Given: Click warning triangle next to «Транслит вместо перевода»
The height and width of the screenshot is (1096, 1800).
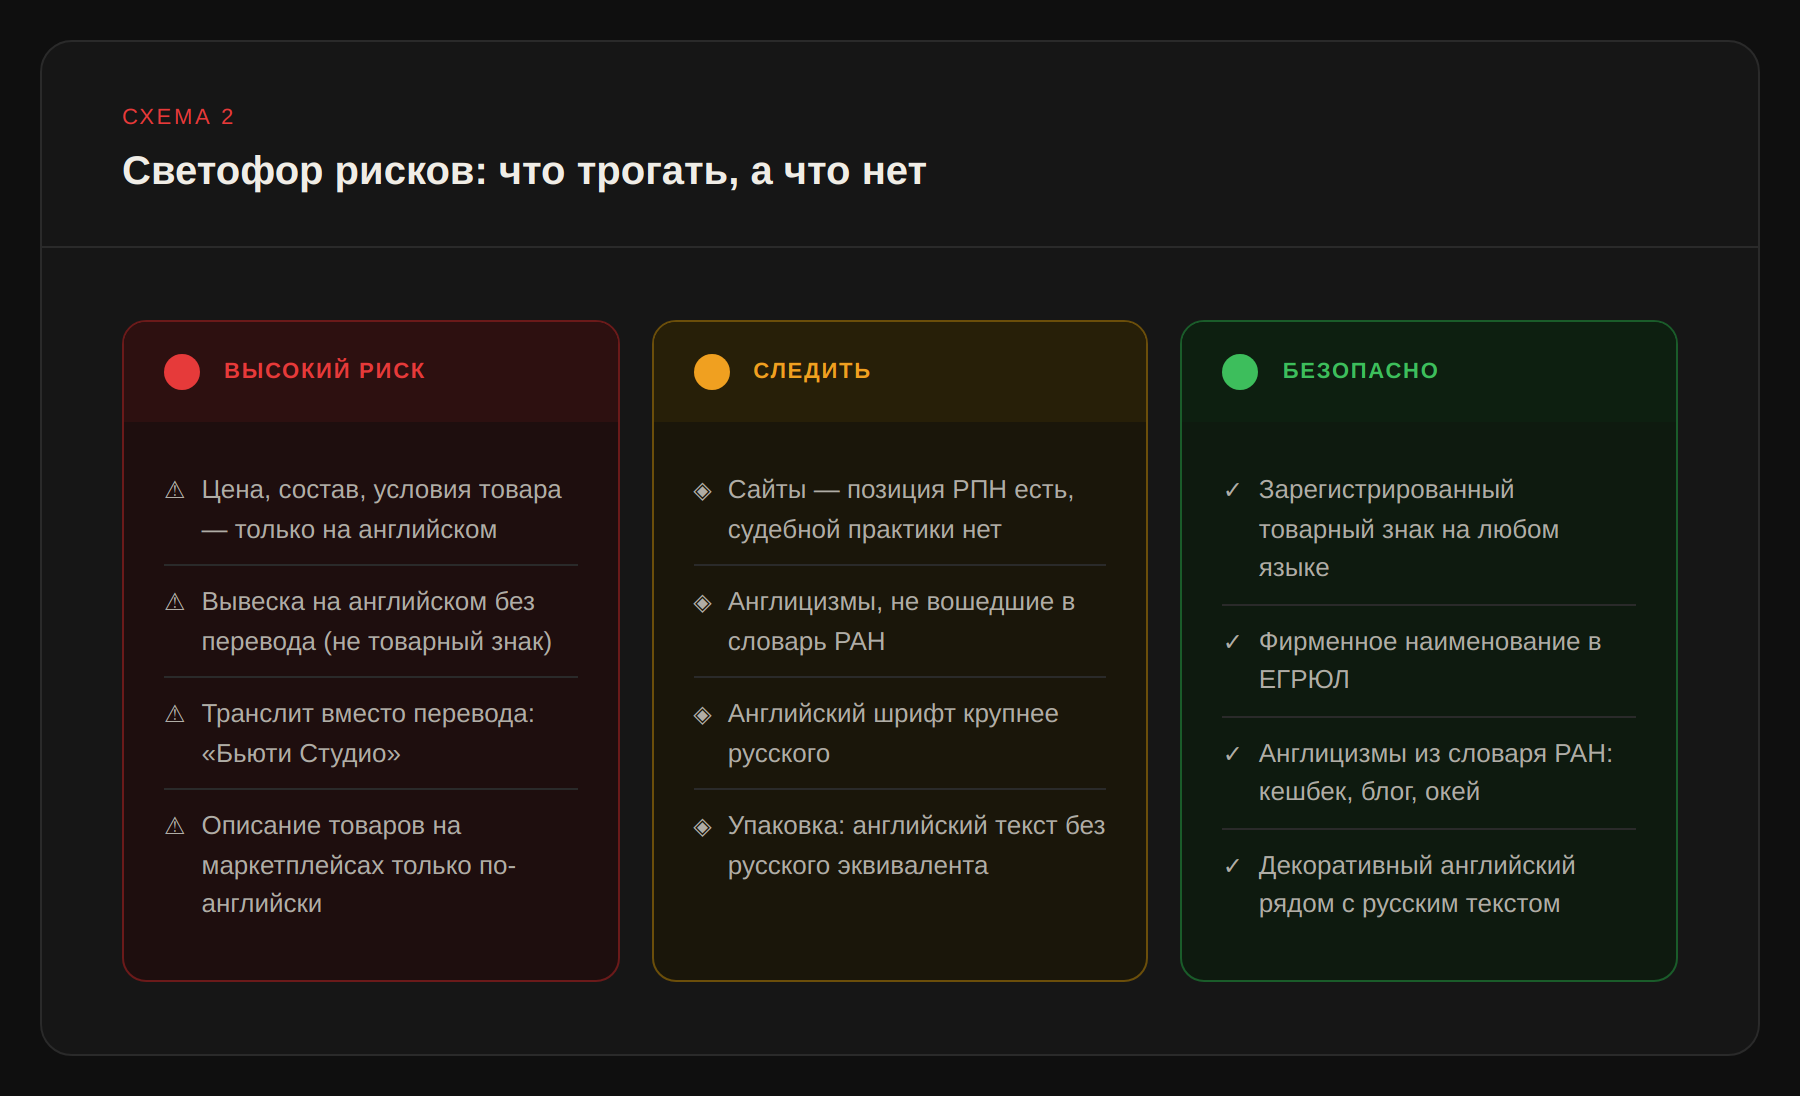Looking at the screenshot, I should [175, 714].
